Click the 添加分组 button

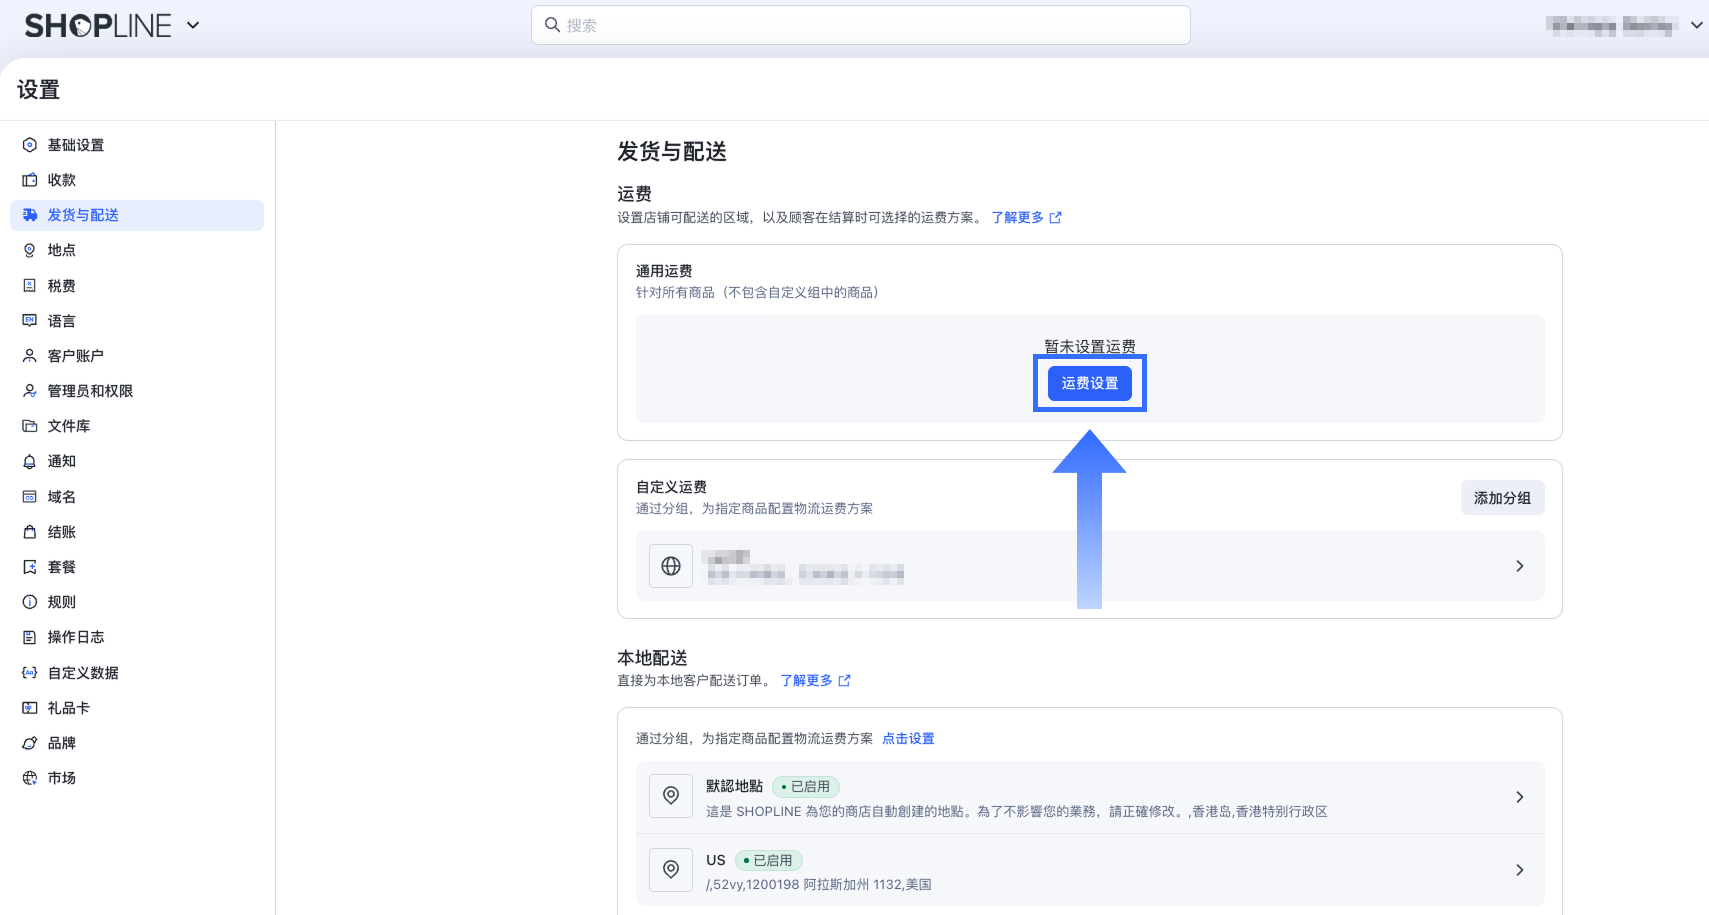(x=1502, y=498)
